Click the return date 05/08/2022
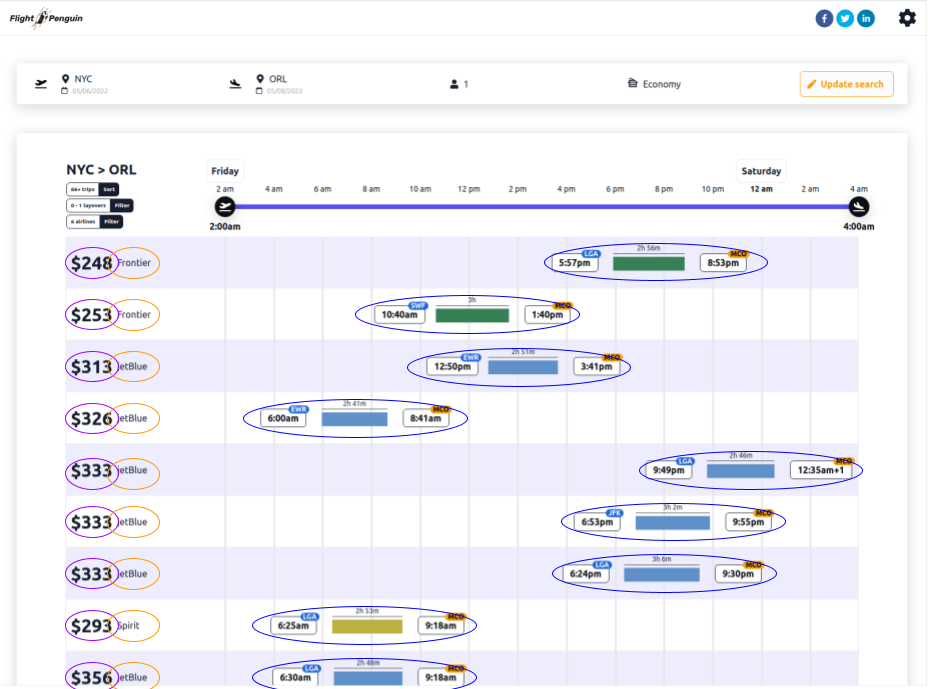 (285, 91)
